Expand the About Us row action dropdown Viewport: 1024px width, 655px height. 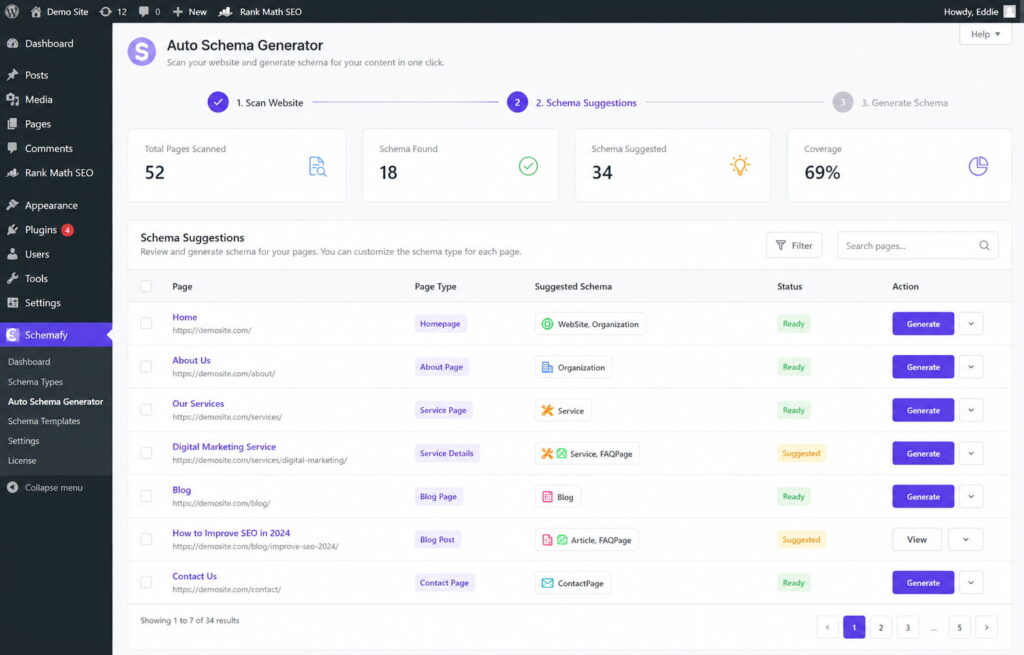(971, 367)
